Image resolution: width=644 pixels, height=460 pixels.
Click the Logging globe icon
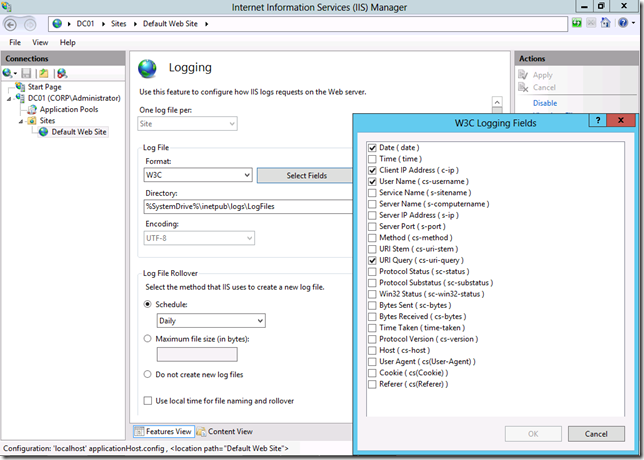pos(147,69)
